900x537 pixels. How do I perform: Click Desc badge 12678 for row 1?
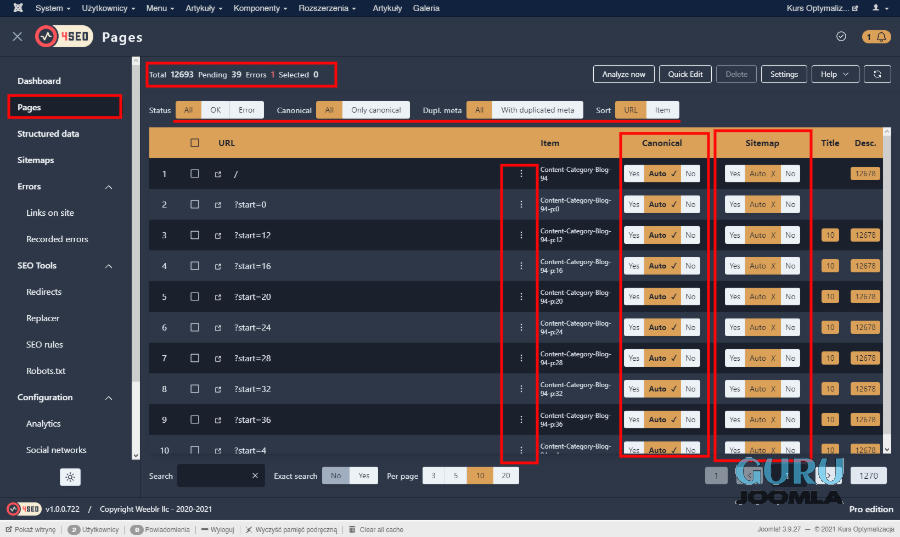coord(865,174)
